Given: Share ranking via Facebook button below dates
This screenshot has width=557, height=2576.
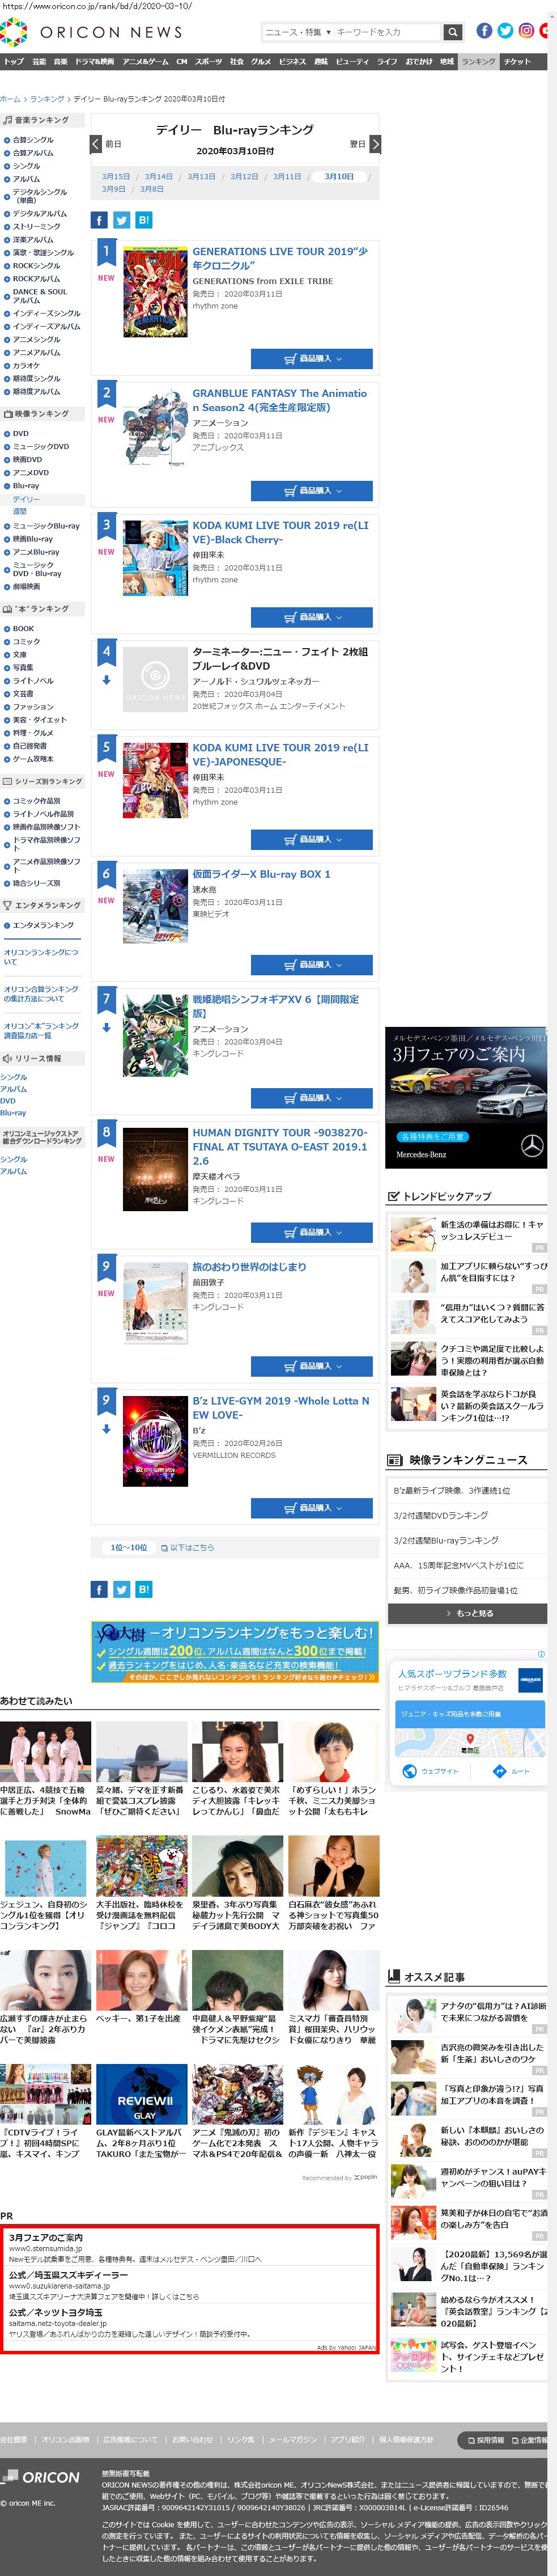Looking at the screenshot, I should tap(99, 220).
